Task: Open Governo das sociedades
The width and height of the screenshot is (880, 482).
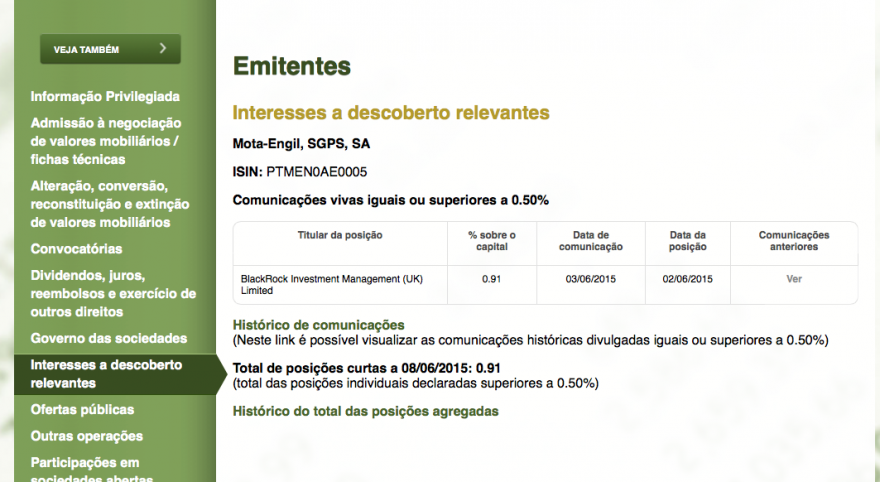Action: click(x=108, y=338)
